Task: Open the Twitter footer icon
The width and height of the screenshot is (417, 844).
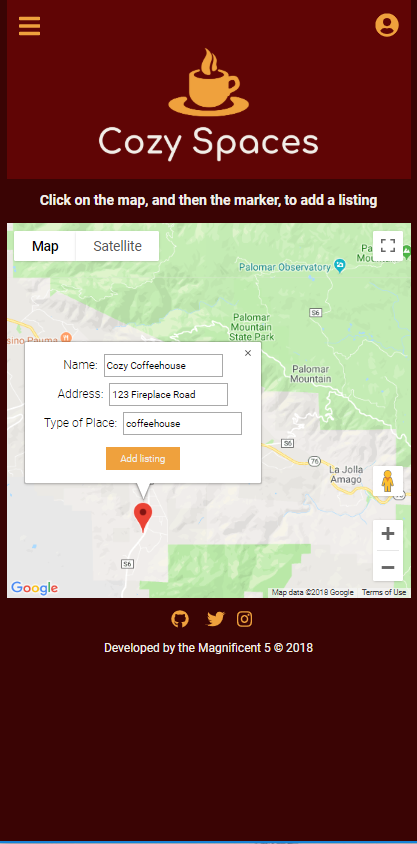Action: 215,619
